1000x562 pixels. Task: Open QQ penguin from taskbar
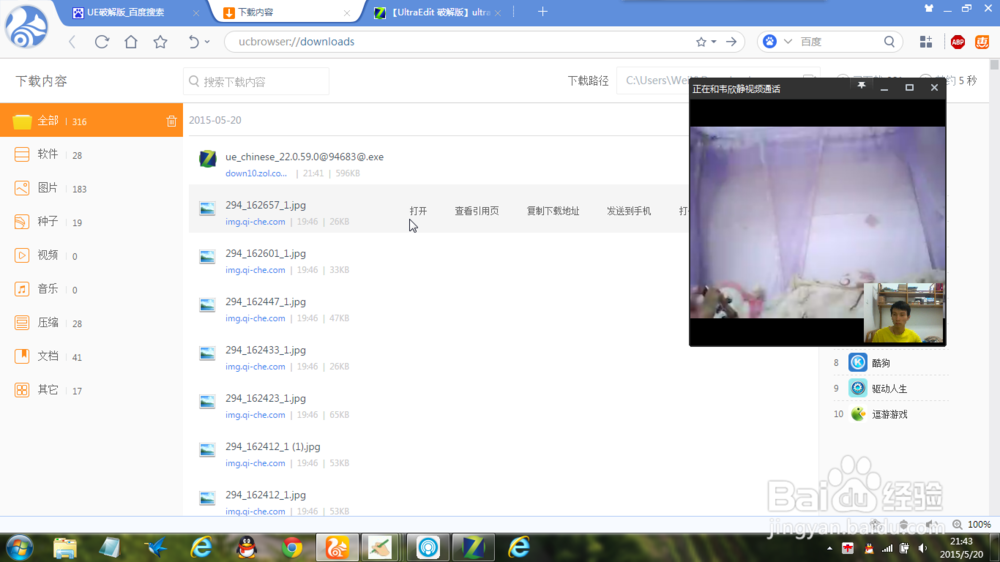[x=246, y=548]
